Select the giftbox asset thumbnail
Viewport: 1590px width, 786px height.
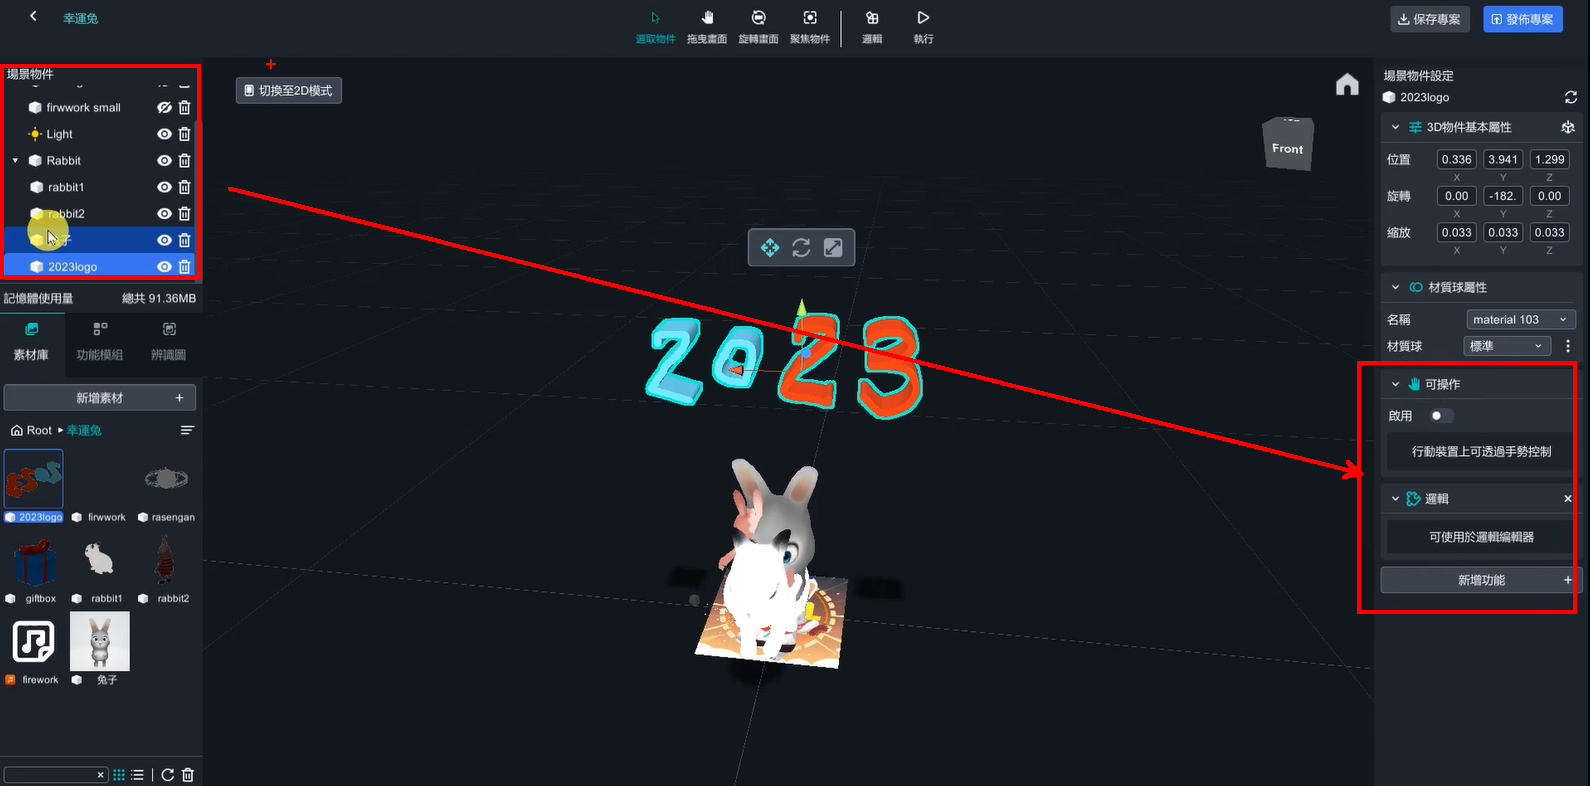tap(34, 565)
